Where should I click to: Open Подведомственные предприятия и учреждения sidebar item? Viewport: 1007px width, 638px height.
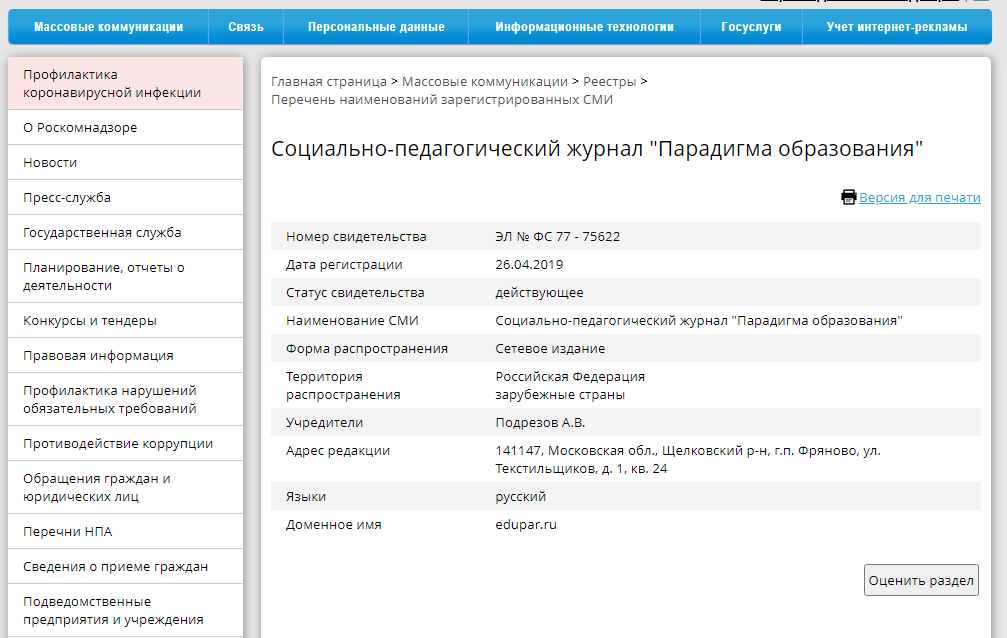point(126,610)
